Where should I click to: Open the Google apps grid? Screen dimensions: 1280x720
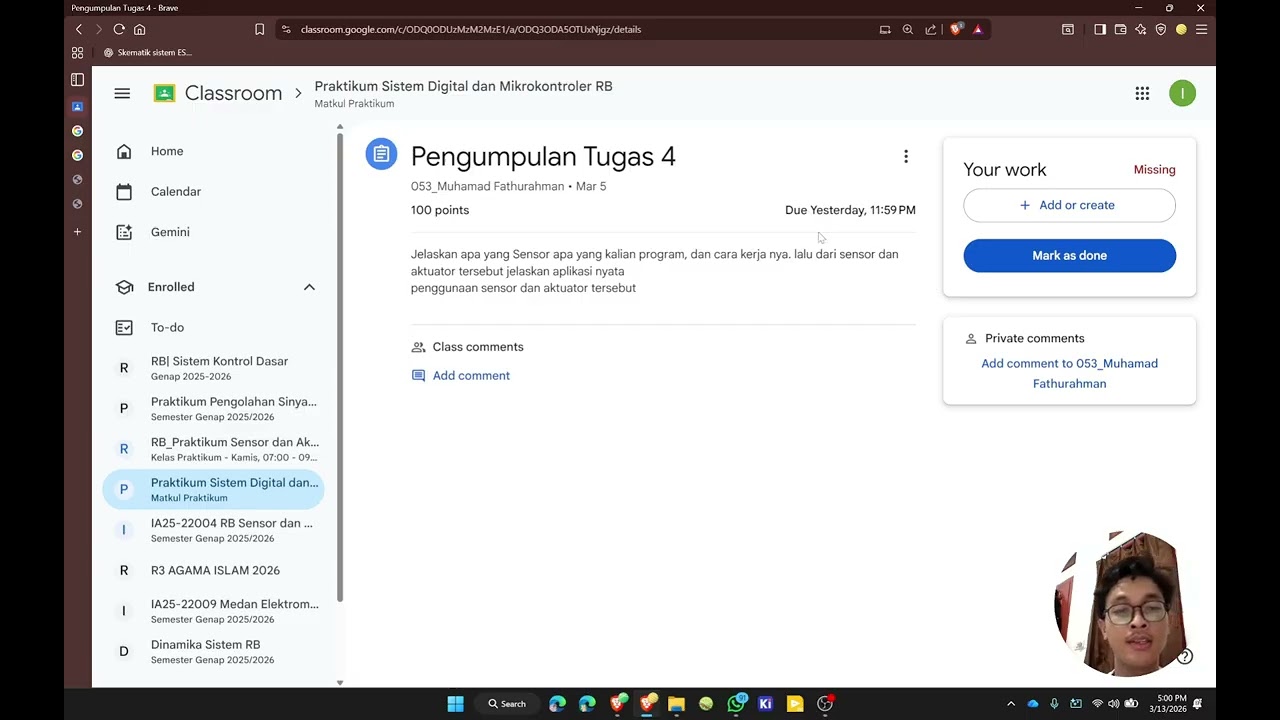tap(1142, 93)
